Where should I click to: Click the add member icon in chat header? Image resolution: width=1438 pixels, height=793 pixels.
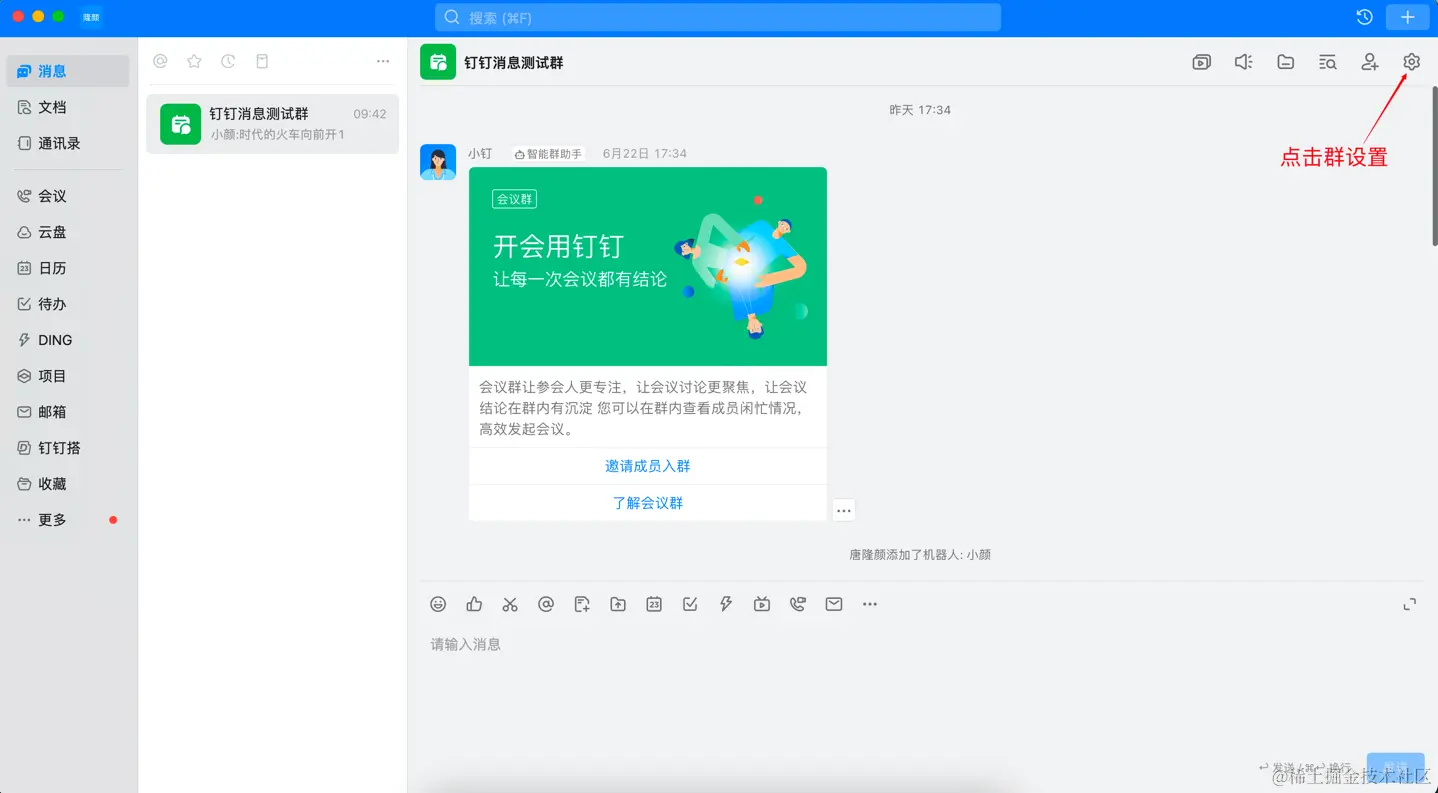coord(1370,62)
